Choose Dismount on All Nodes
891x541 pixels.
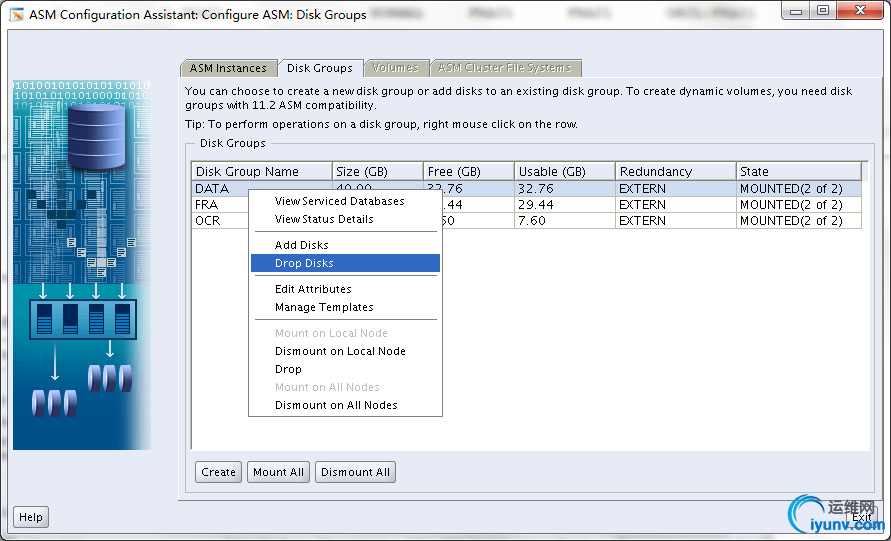click(336, 405)
